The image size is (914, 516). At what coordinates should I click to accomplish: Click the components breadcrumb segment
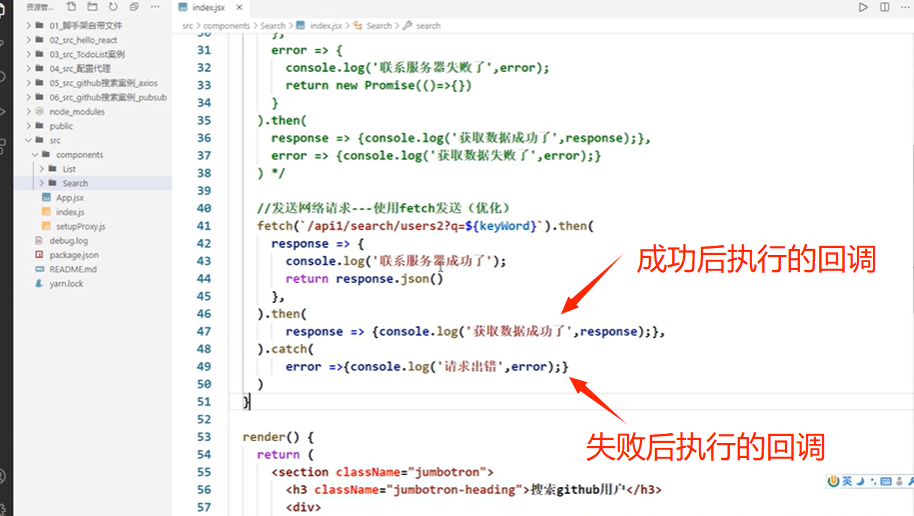226,26
